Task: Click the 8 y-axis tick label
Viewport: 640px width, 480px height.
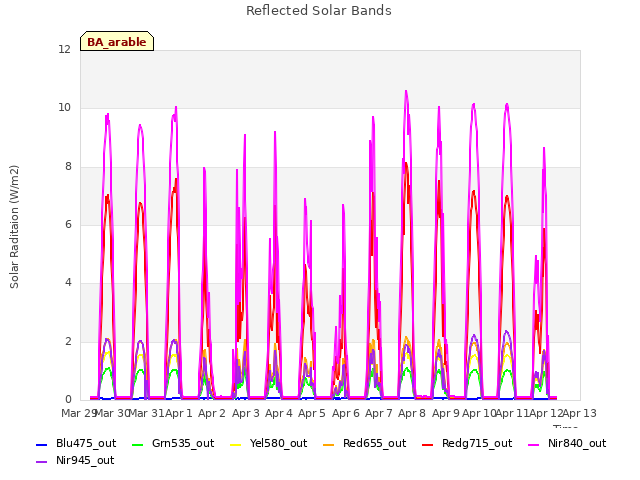Action: tap(68, 167)
